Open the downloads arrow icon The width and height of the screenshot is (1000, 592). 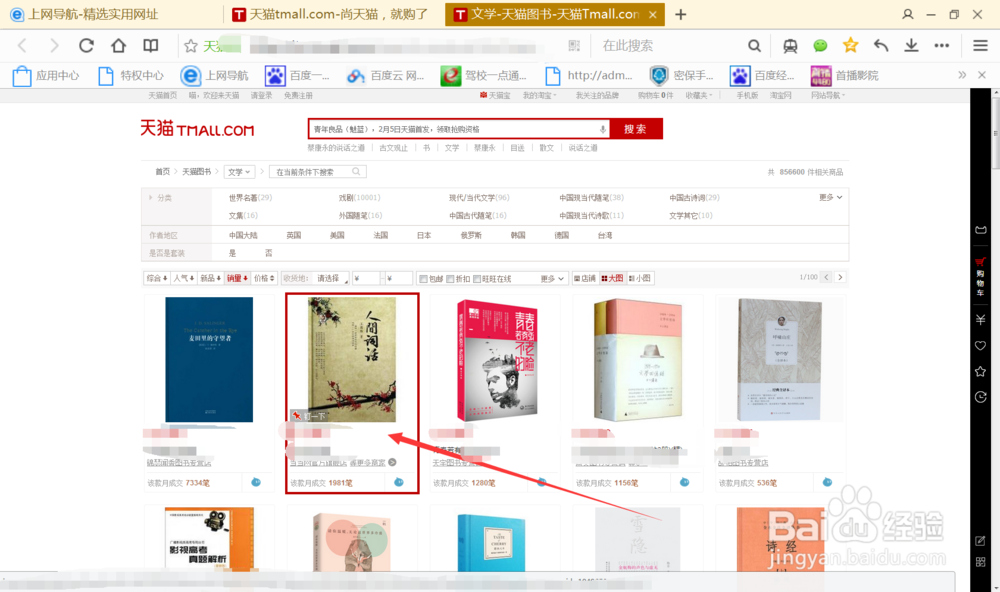click(911, 45)
